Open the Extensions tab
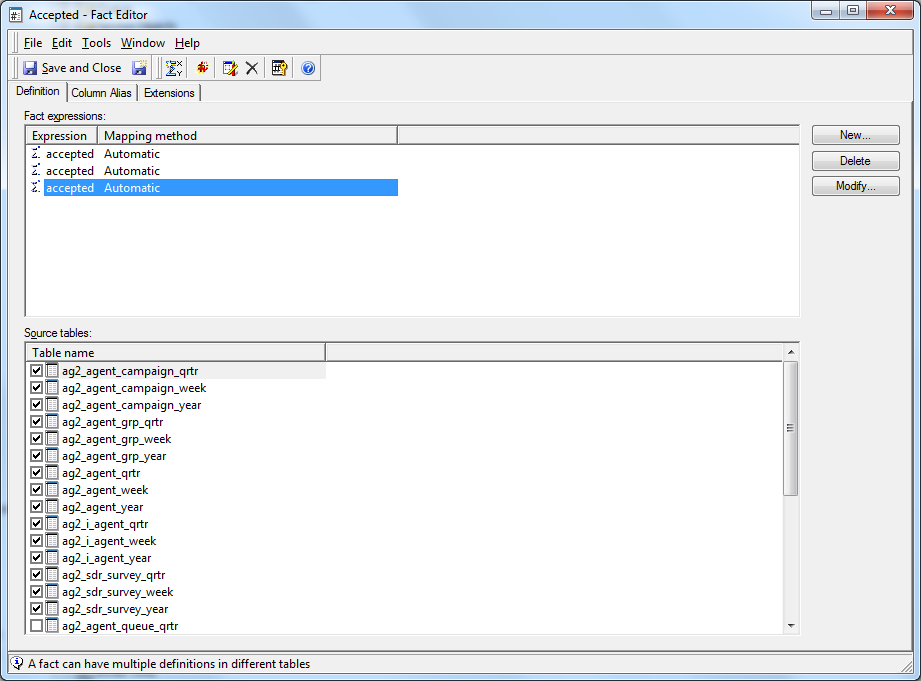The image size is (921, 681). coord(169,93)
